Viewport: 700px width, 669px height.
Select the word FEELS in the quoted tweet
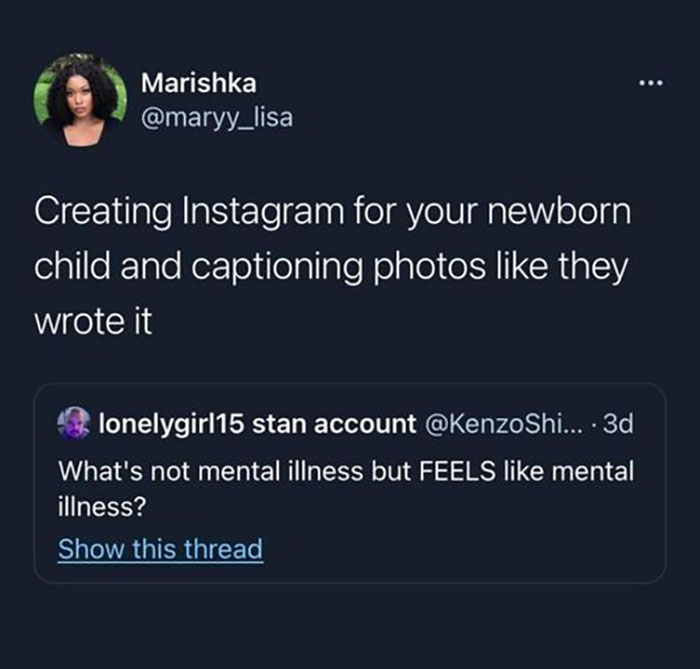tap(457, 471)
